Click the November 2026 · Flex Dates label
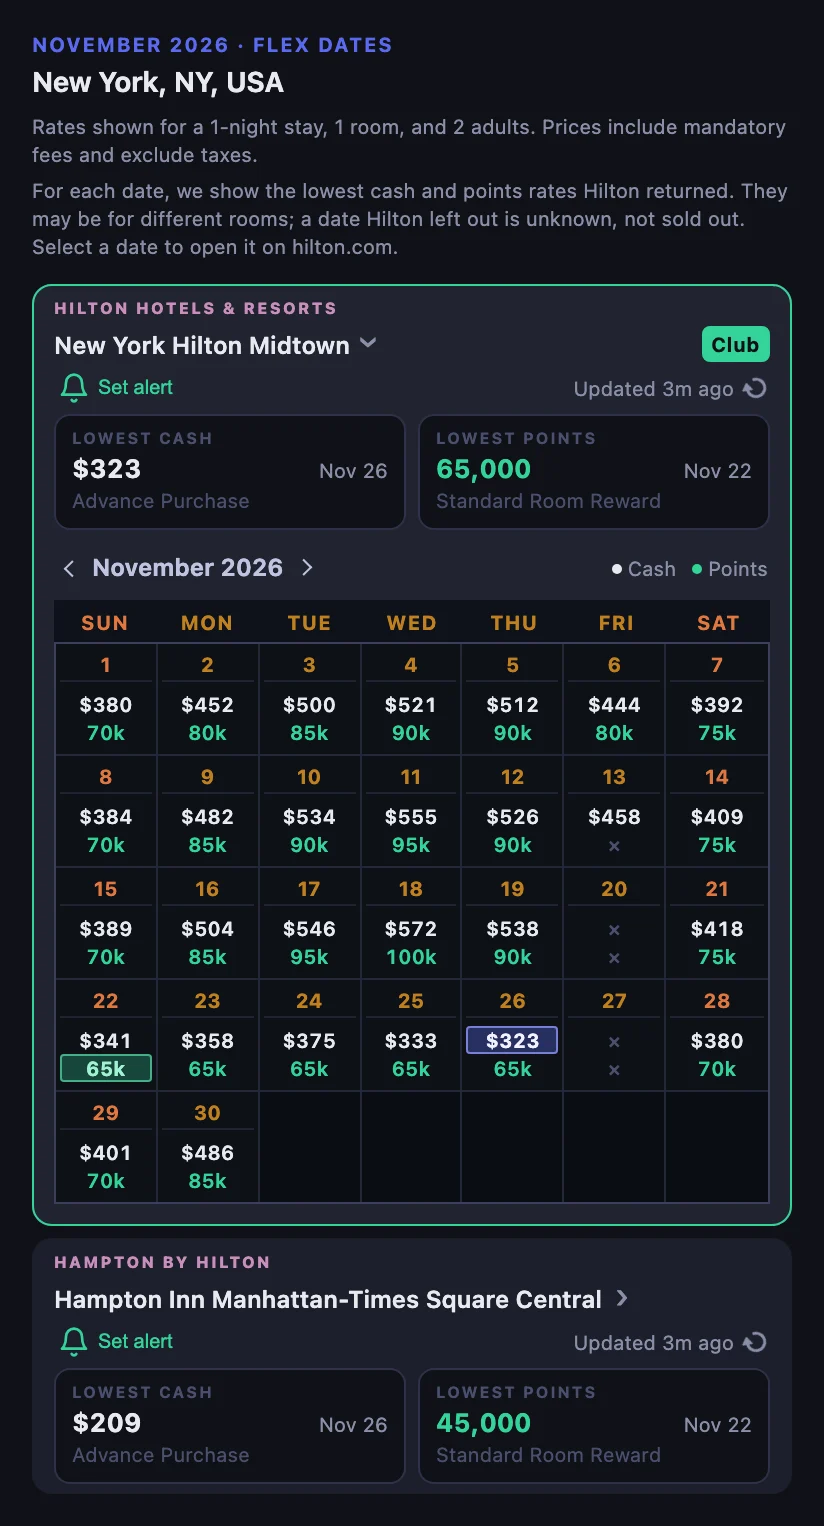The height and width of the screenshot is (1526, 824). (212, 45)
